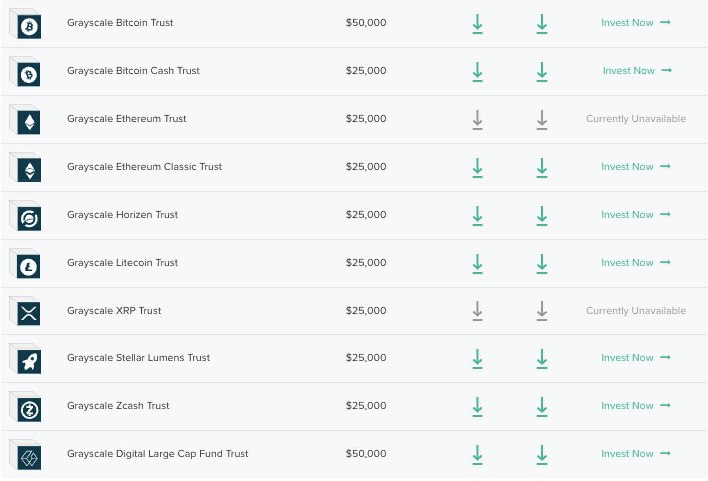Click Currently Unavailable for Ethereum Trust
The image size is (708, 481).
pyautogui.click(x=636, y=119)
